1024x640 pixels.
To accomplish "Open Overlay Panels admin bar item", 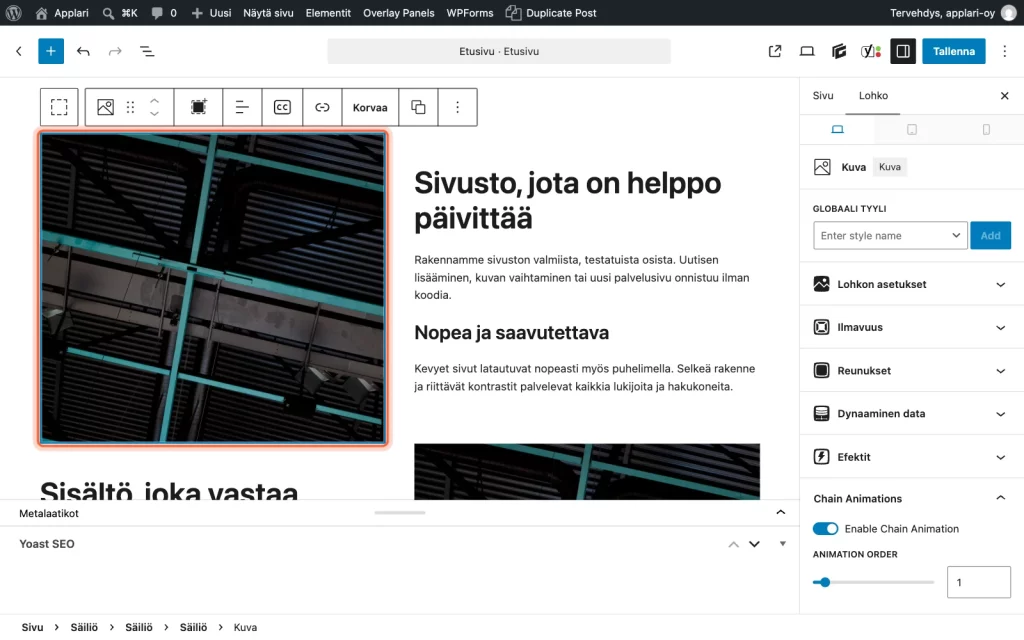I will pos(398,12).
